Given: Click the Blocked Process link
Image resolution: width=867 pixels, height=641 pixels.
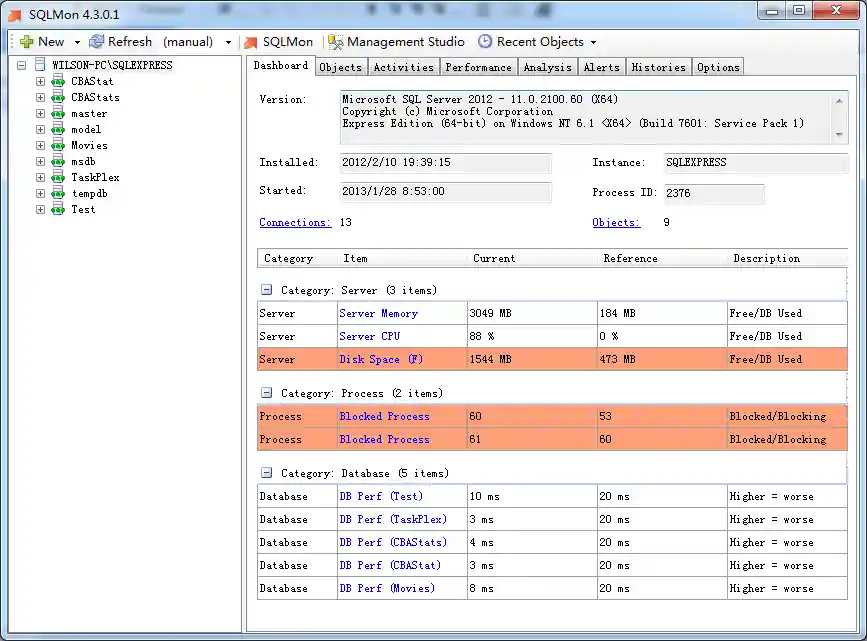Looking at the screenshot, I should pos(384,416).
